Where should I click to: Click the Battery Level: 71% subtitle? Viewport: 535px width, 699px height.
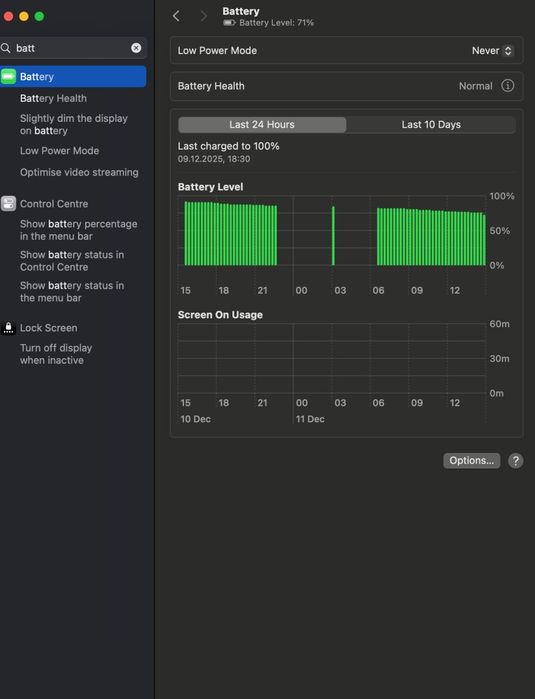tap(276, 23)
